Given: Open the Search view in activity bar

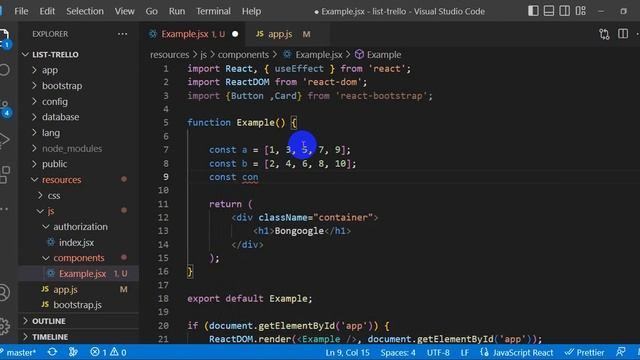Looking at the screenshot, I should pos(4,70).
